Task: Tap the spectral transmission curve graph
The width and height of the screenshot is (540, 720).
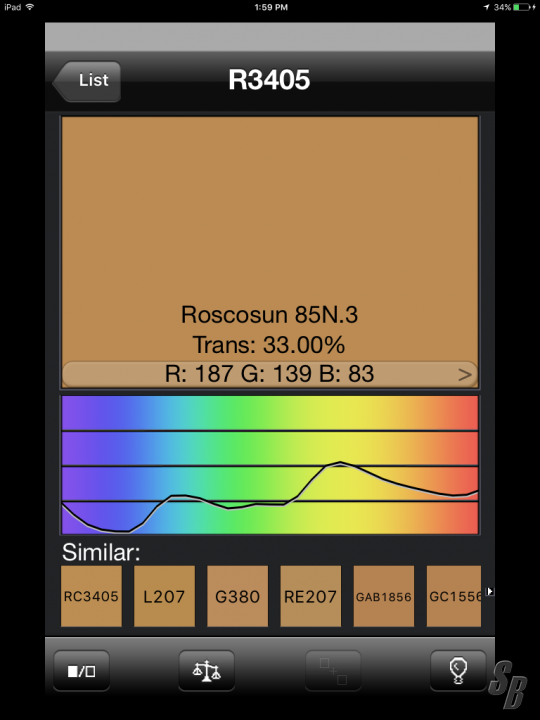Action: coord(270,465)
